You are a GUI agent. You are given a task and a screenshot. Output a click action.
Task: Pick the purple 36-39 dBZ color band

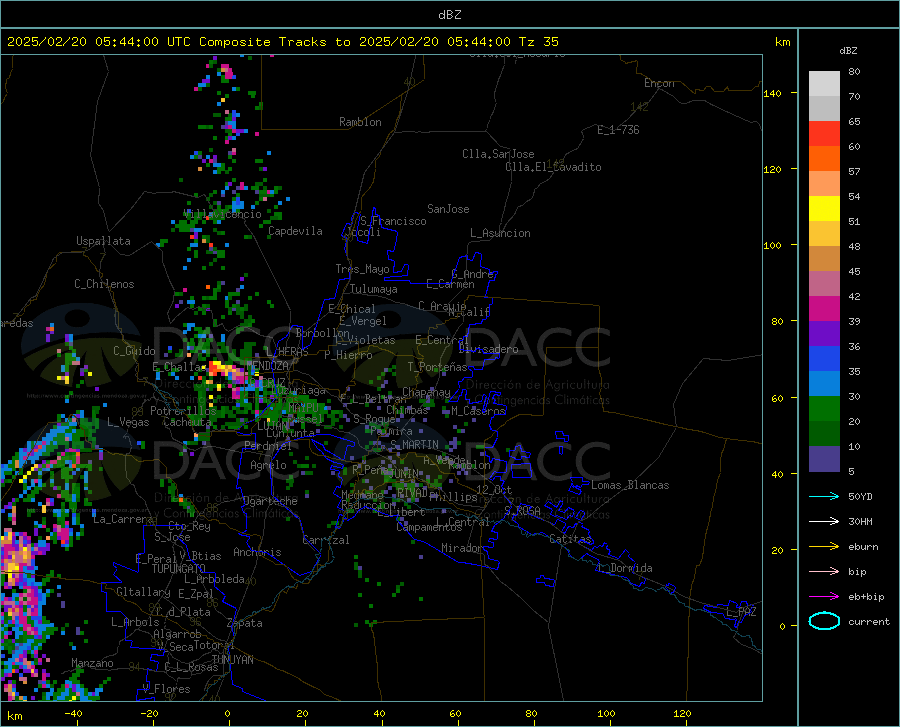[824, 334]
